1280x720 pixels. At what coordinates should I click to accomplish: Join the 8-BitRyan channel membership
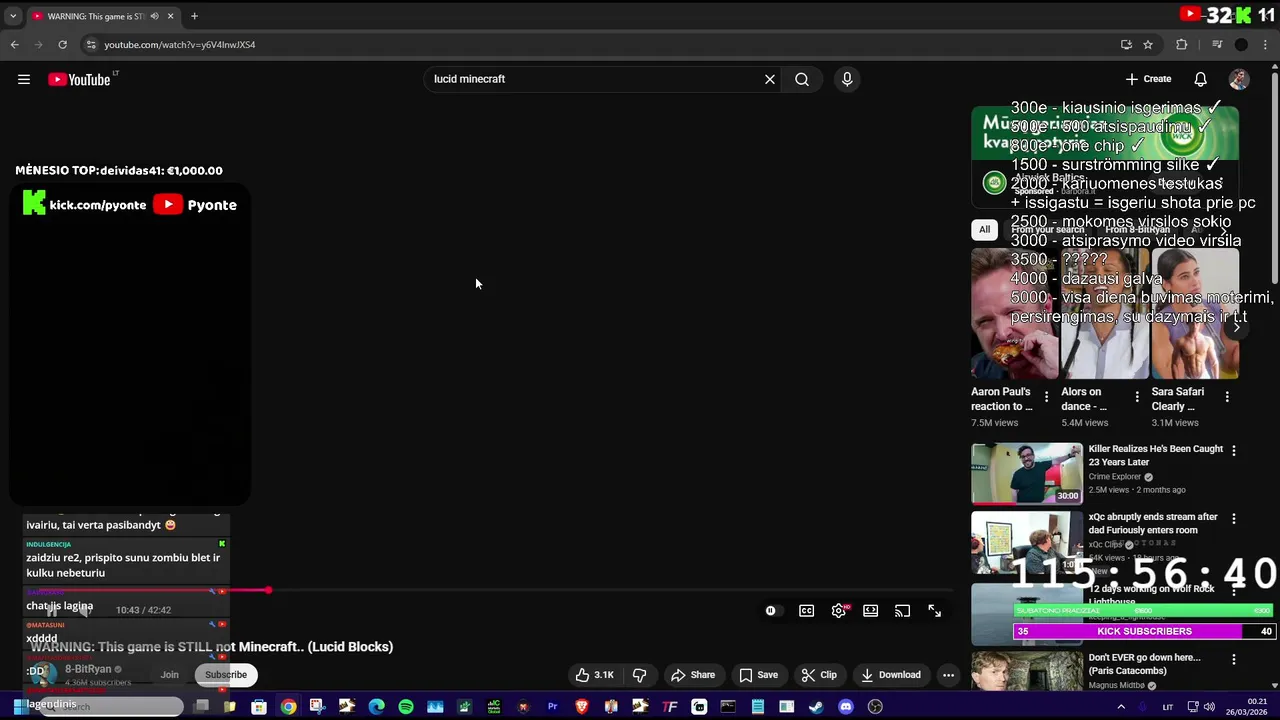[170, 675]
